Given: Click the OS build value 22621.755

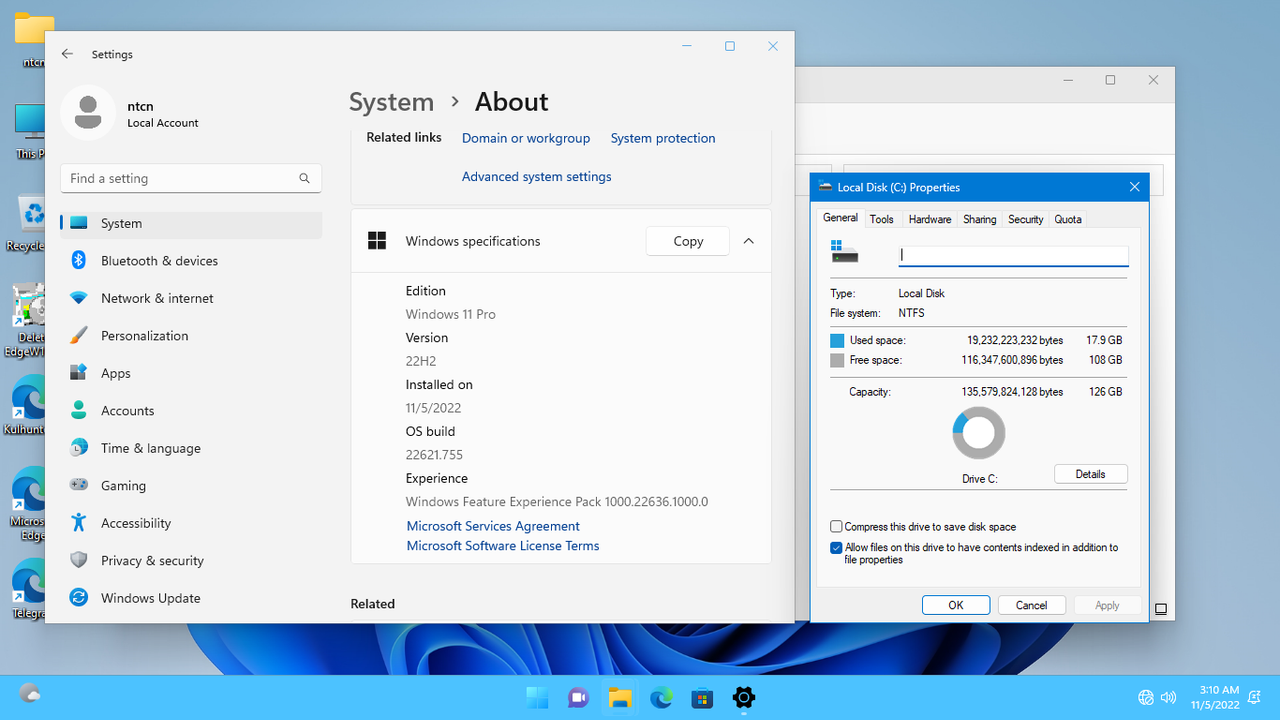Looking at the screenshot, I should point(434,455).
